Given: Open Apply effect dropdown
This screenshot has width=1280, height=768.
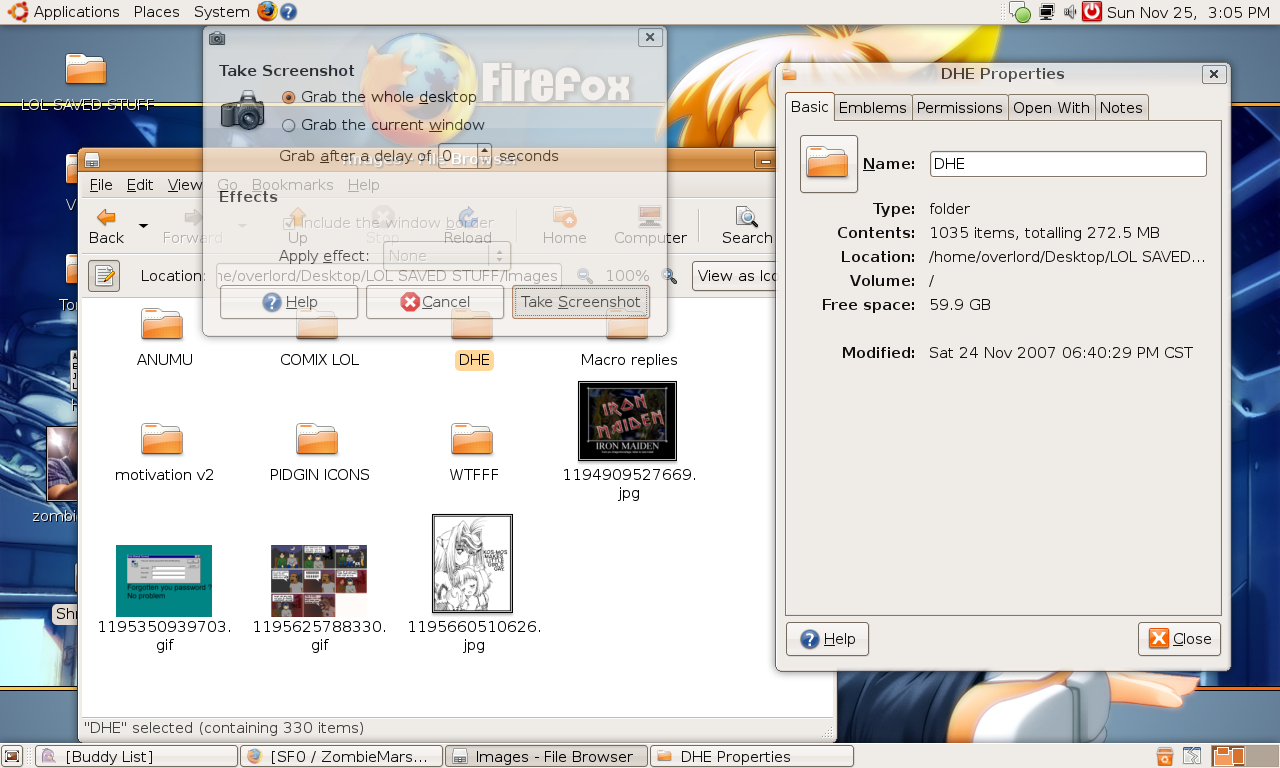Looking at the screenshot, I should point(447,256).
